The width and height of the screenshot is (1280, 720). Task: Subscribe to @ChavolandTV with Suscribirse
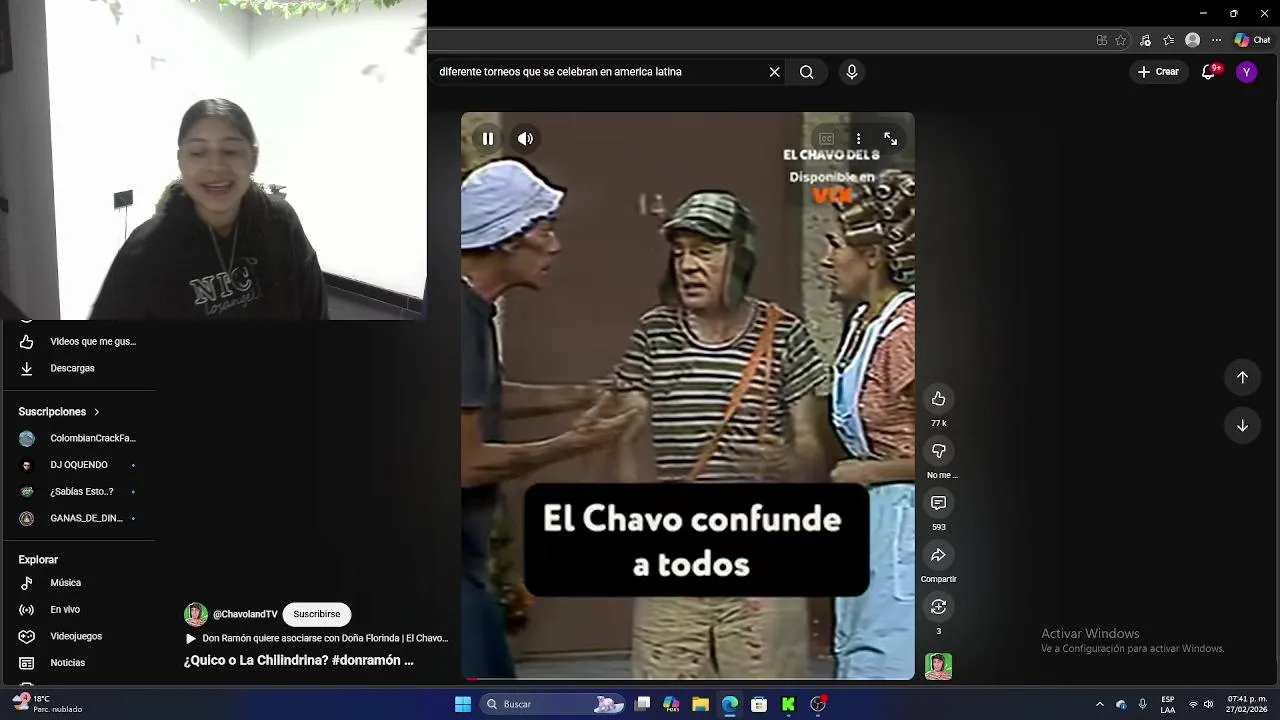[x=316, y=614]
